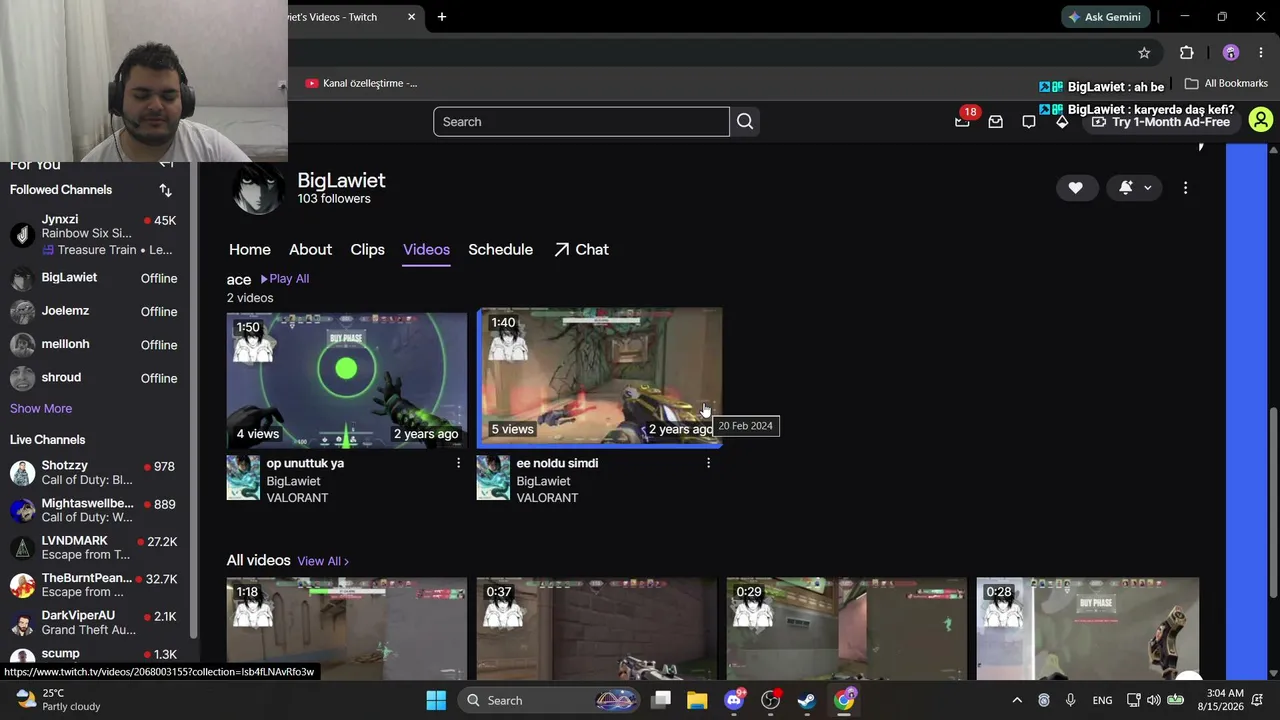Open the All Bookmarks folder

pyautogui.click(x=1225, y=83)
